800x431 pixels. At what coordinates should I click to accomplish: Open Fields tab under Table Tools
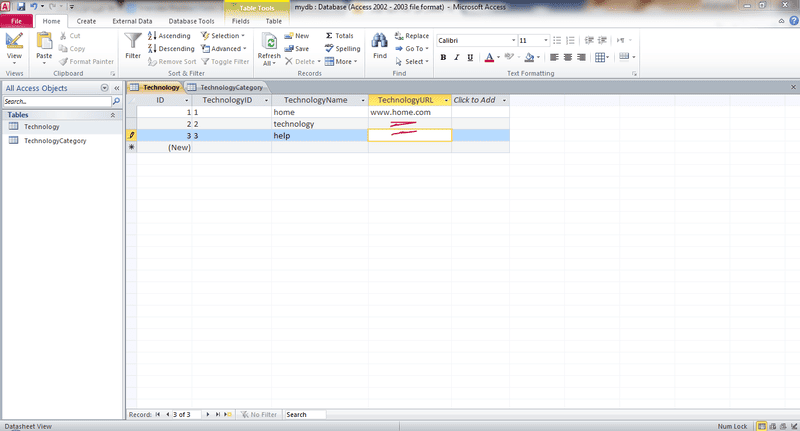(x=240, y=21)
